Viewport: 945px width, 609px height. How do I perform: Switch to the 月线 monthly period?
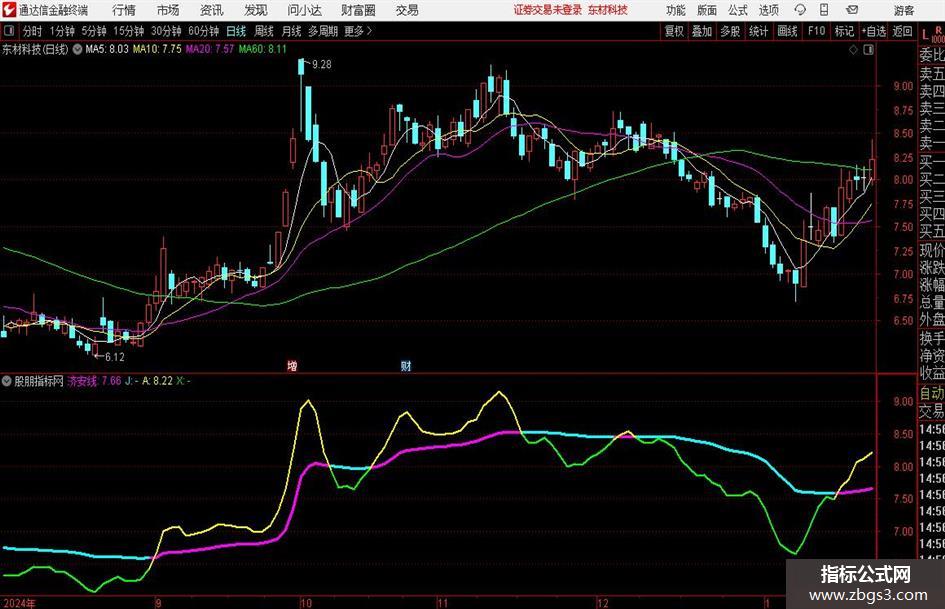point(291,31)
